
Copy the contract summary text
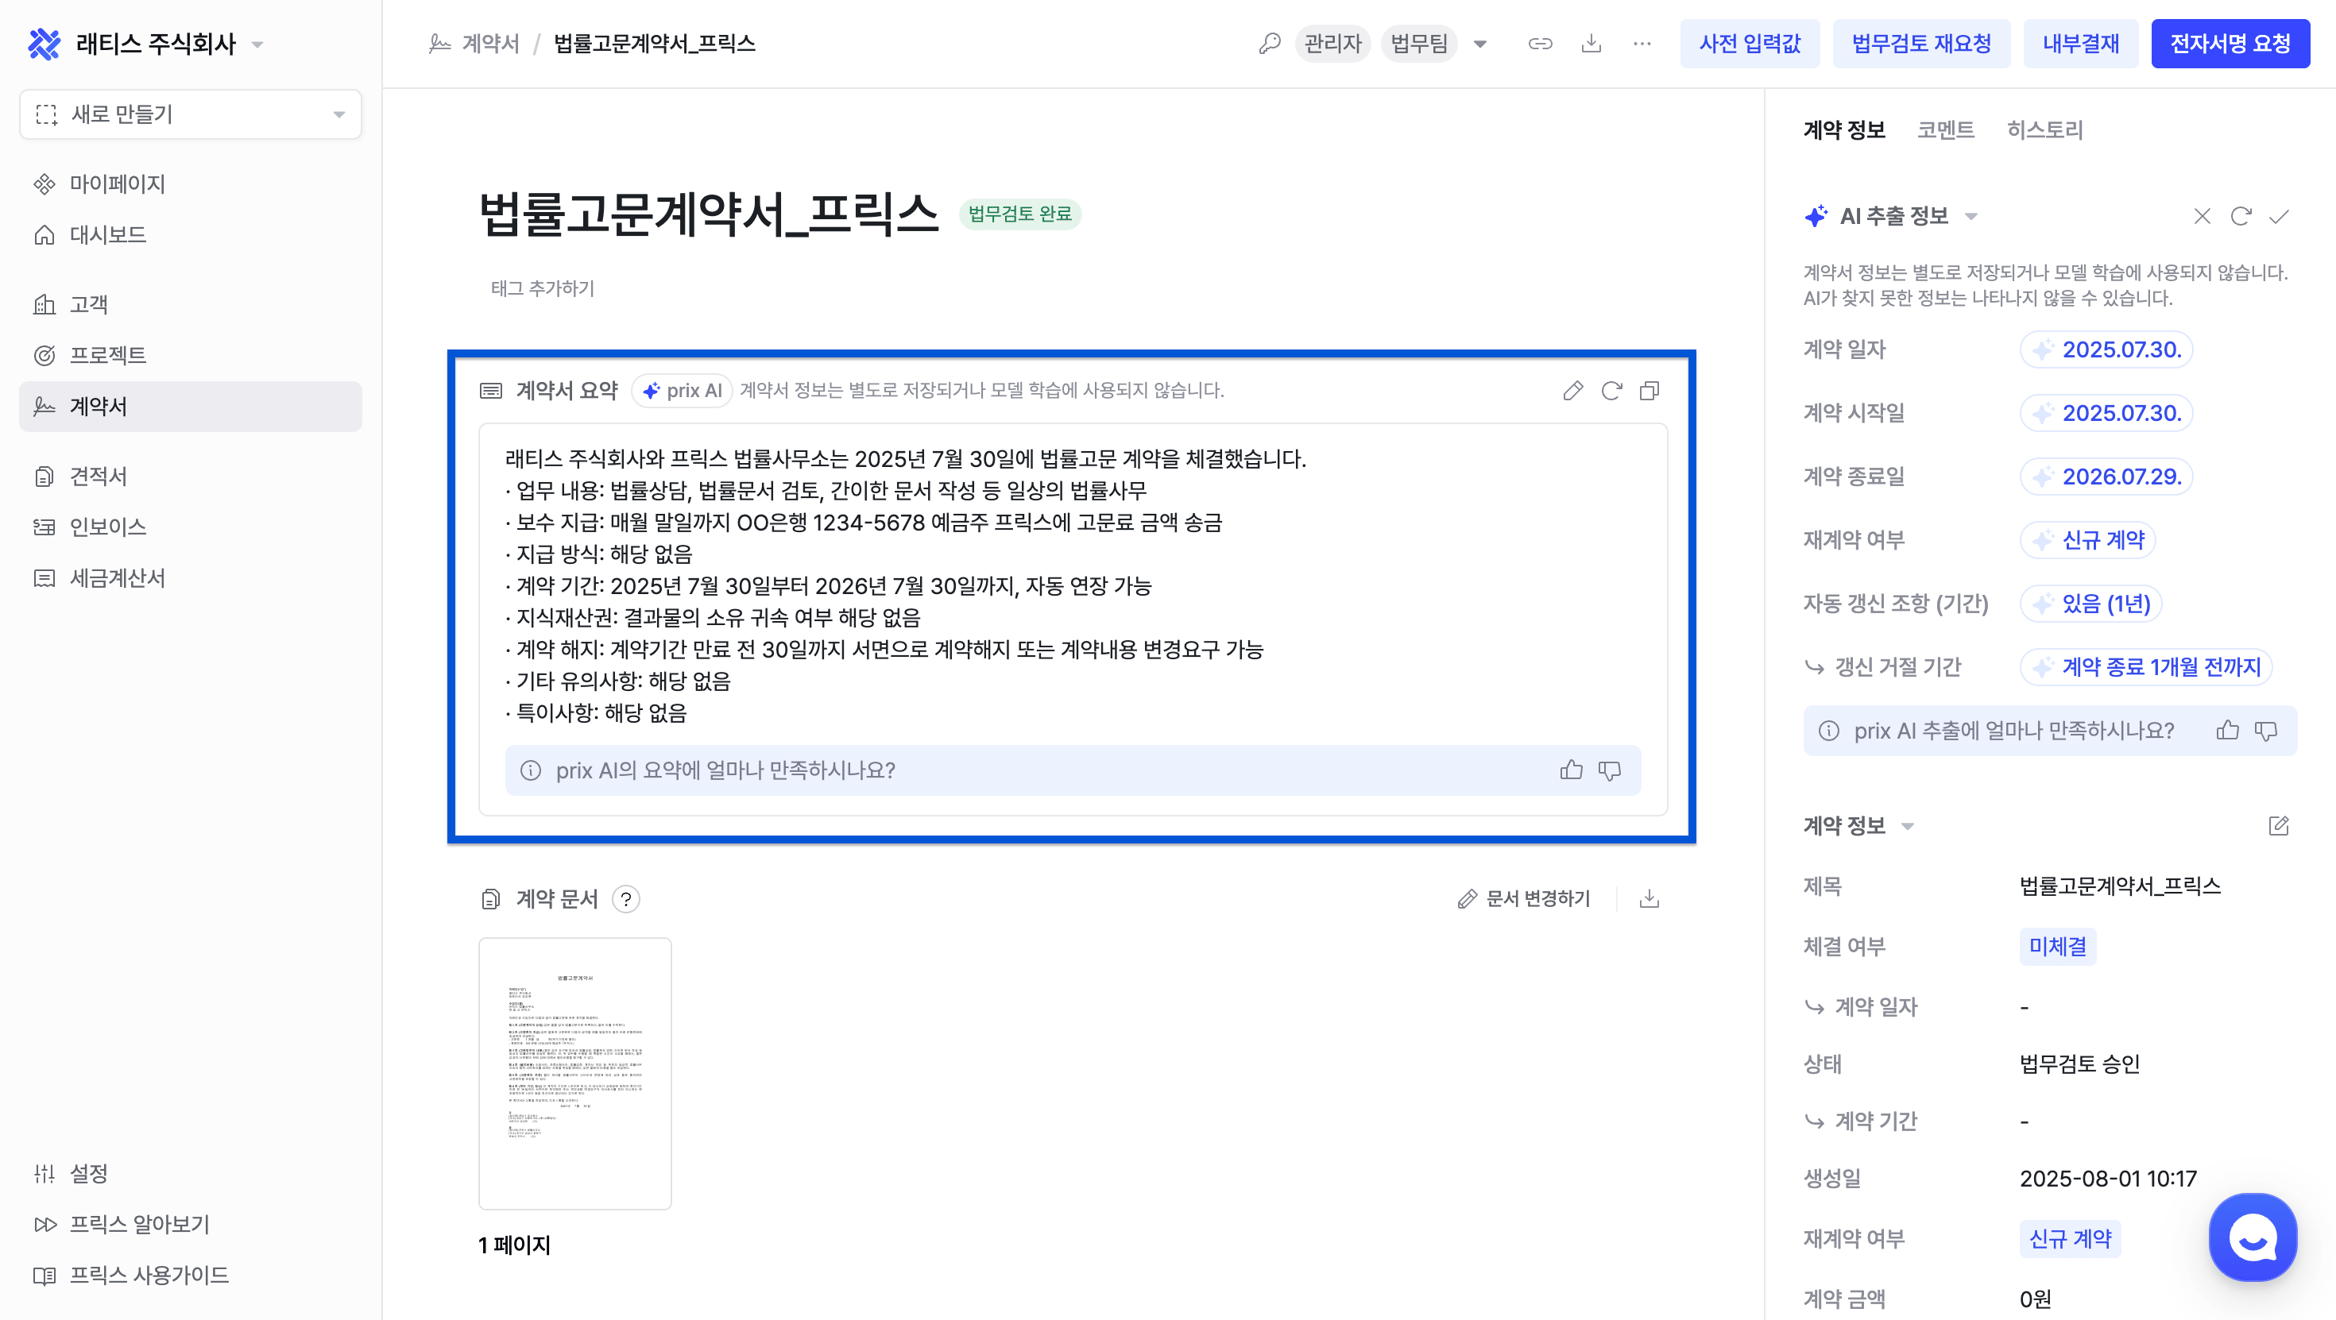point(1649,390)
